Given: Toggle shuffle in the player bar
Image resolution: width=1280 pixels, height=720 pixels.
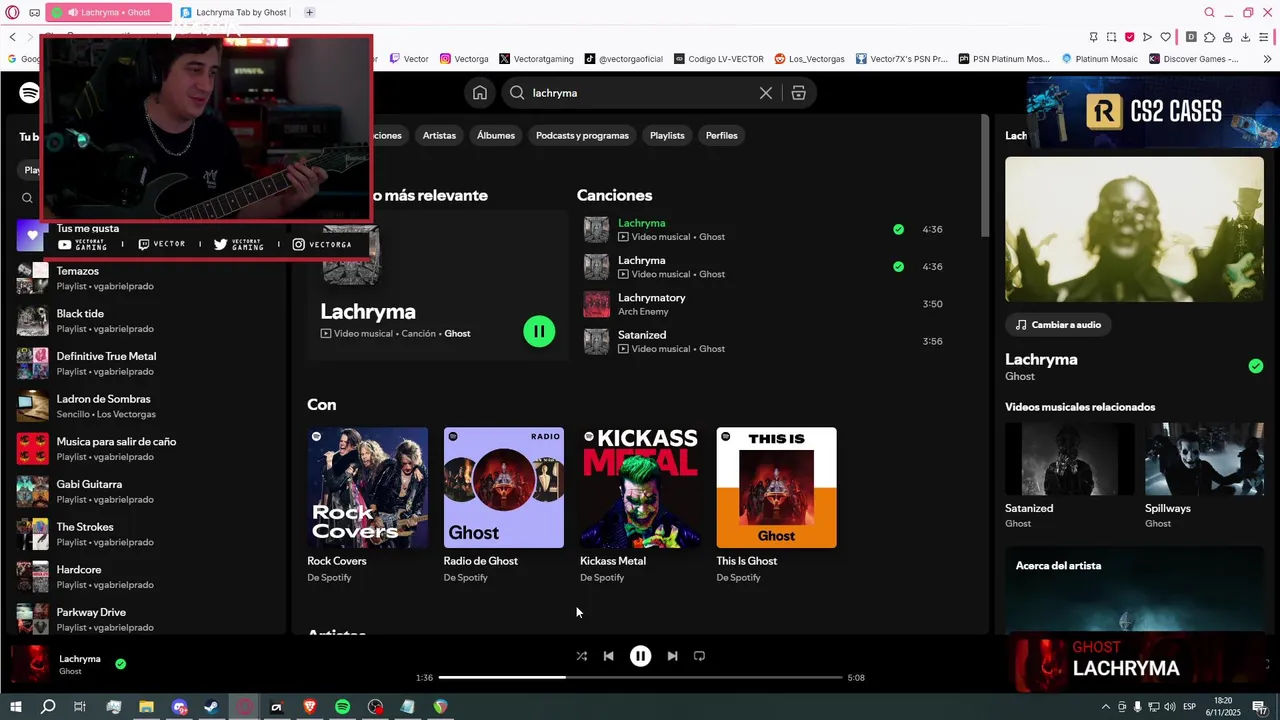Looking at the screenshot, I should click(x=581, y=656).
